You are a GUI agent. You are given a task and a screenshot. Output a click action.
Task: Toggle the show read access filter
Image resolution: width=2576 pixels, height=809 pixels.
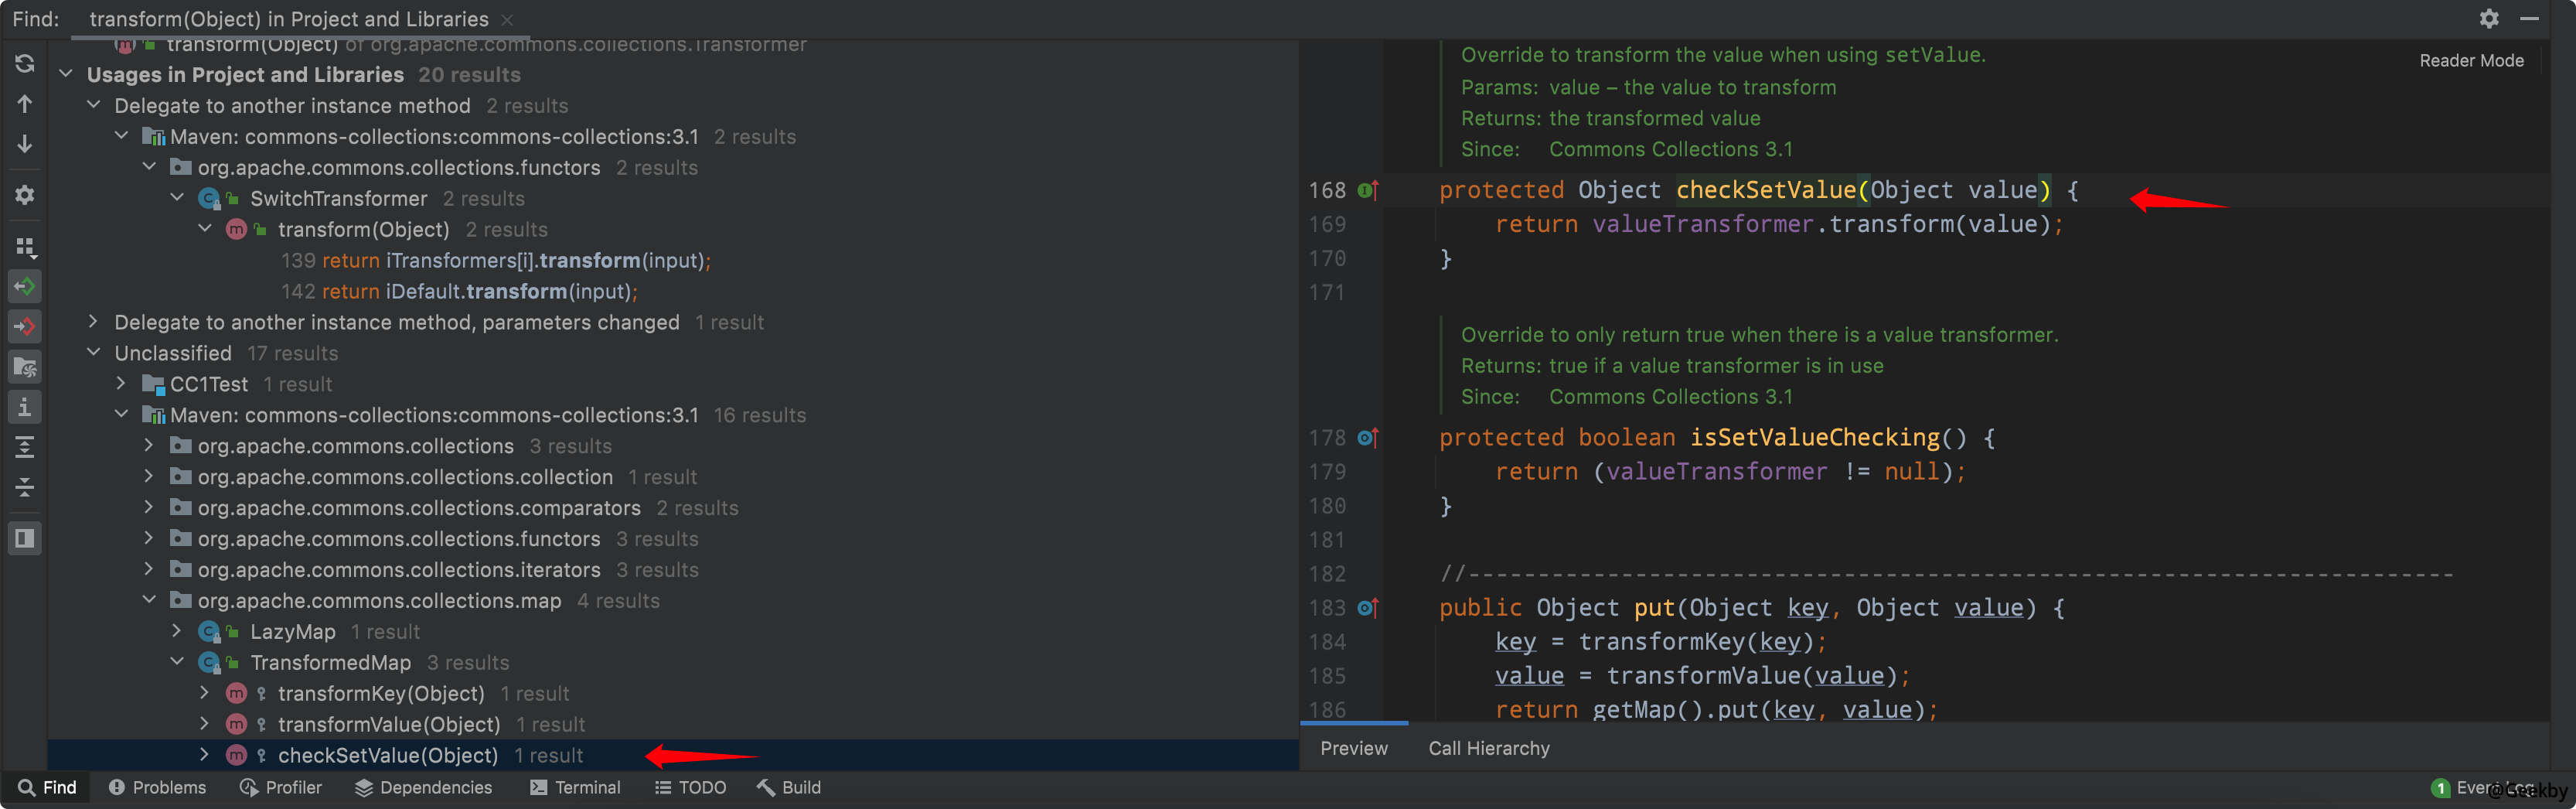point(25,287)
